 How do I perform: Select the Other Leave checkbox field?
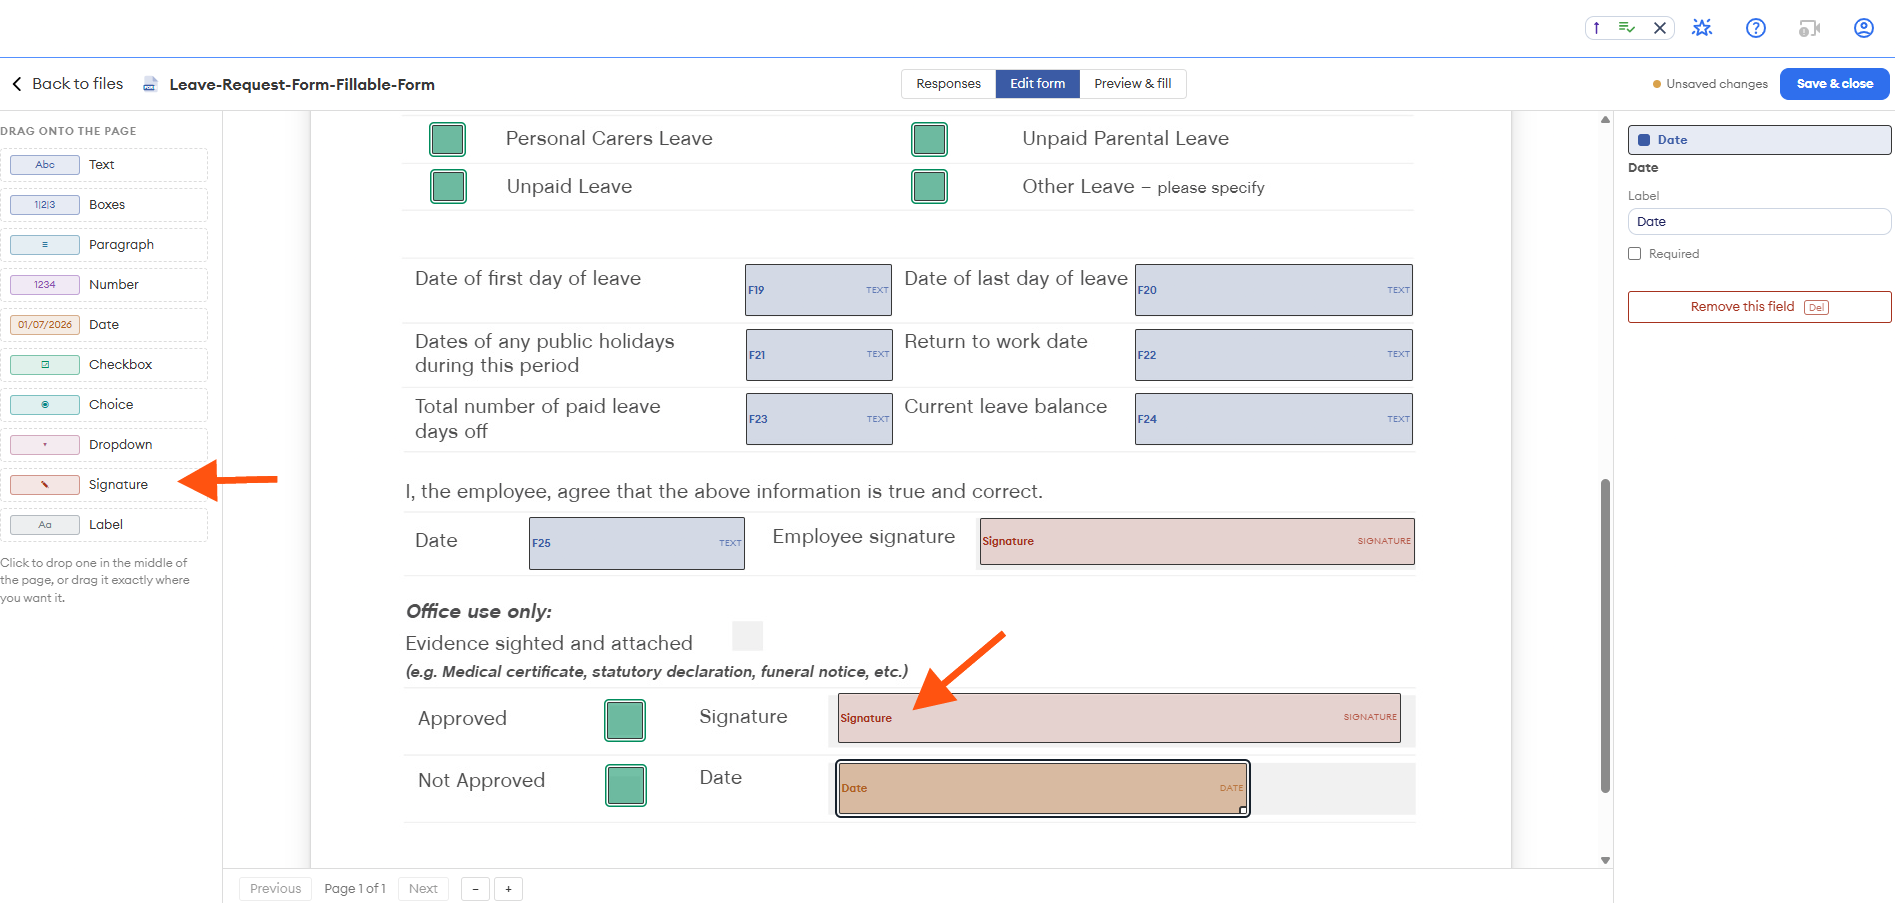pos(929,186)
